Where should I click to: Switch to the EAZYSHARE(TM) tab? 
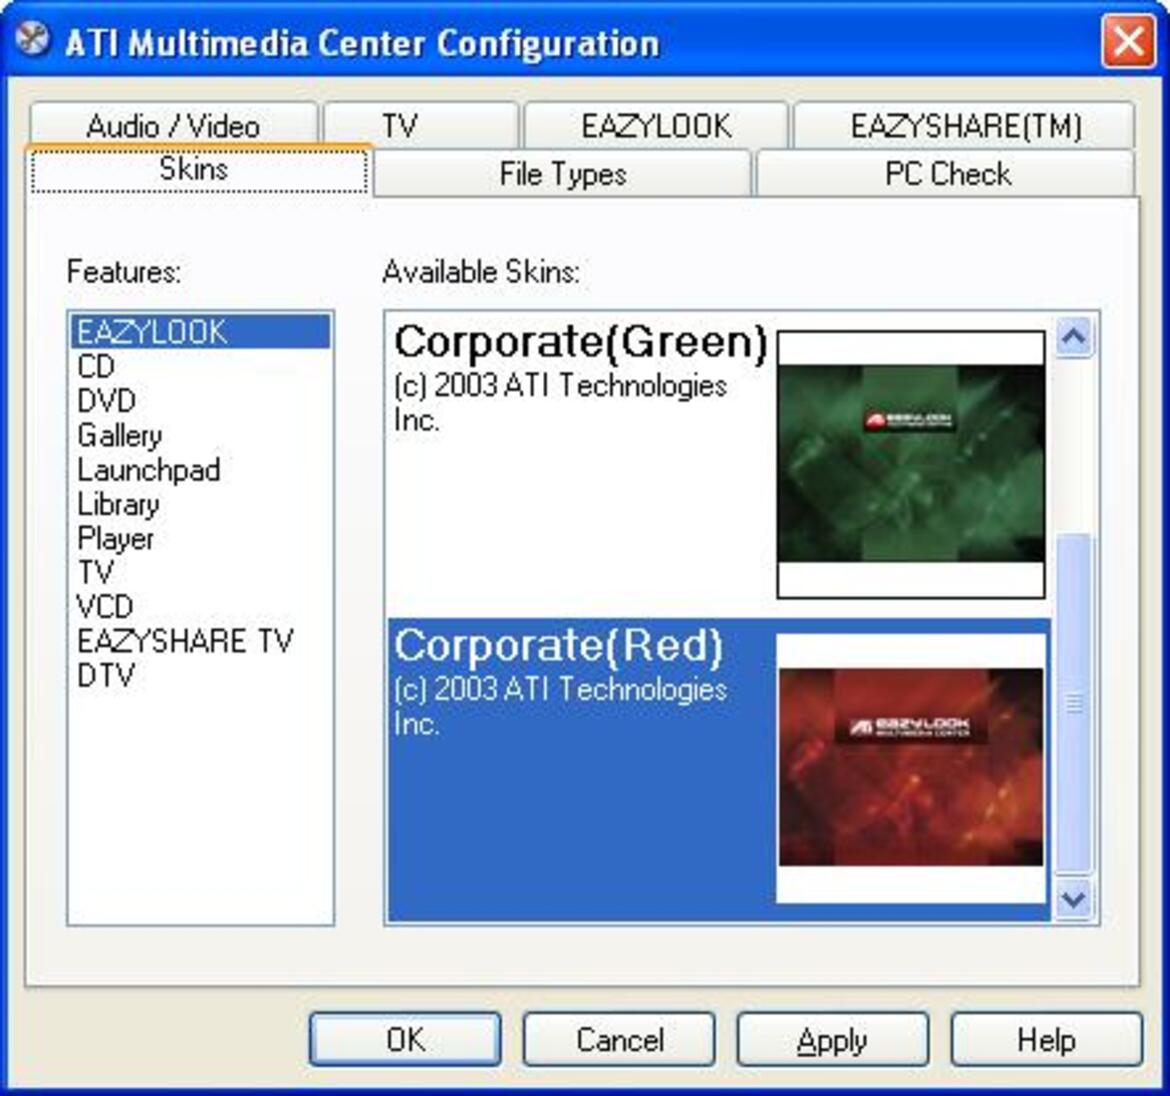pos(964,125)
